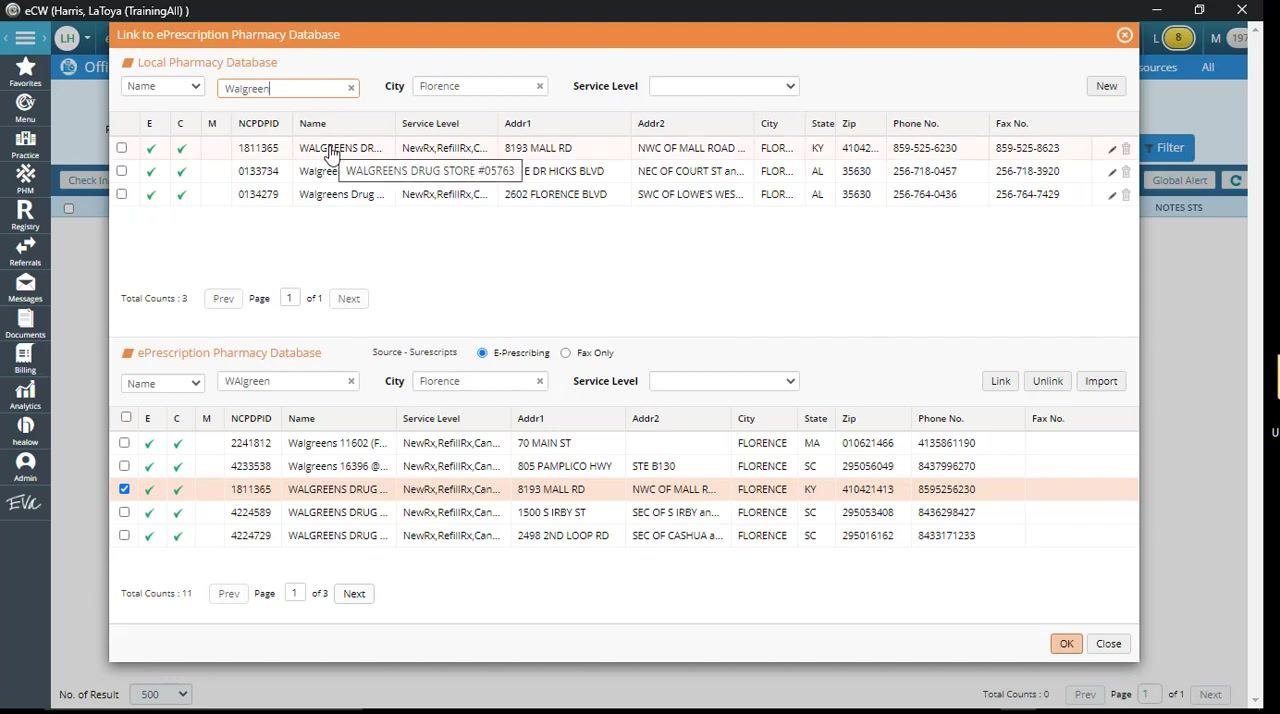
Task: Go to Next page of ePrescription results
Action: pos(354,594)
